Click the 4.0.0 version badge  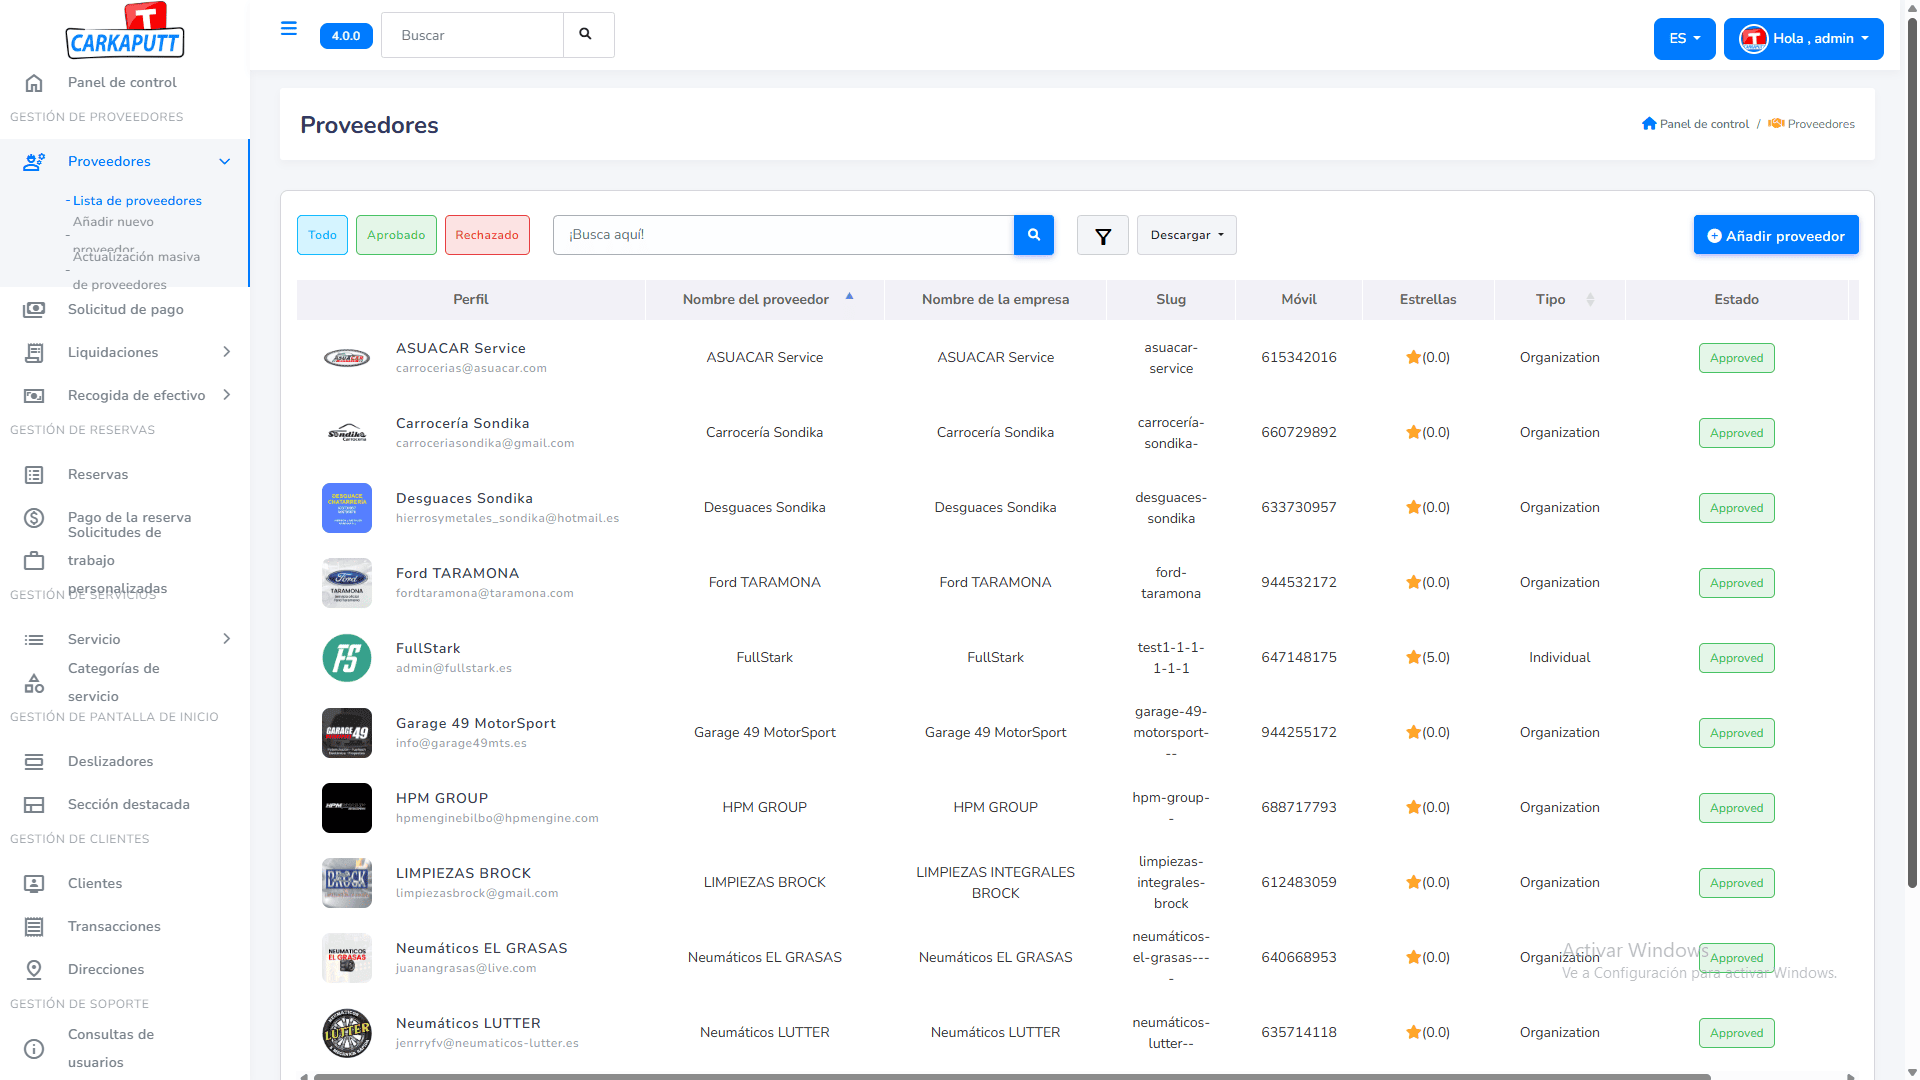pyautogui.click(x=346, y=36)
